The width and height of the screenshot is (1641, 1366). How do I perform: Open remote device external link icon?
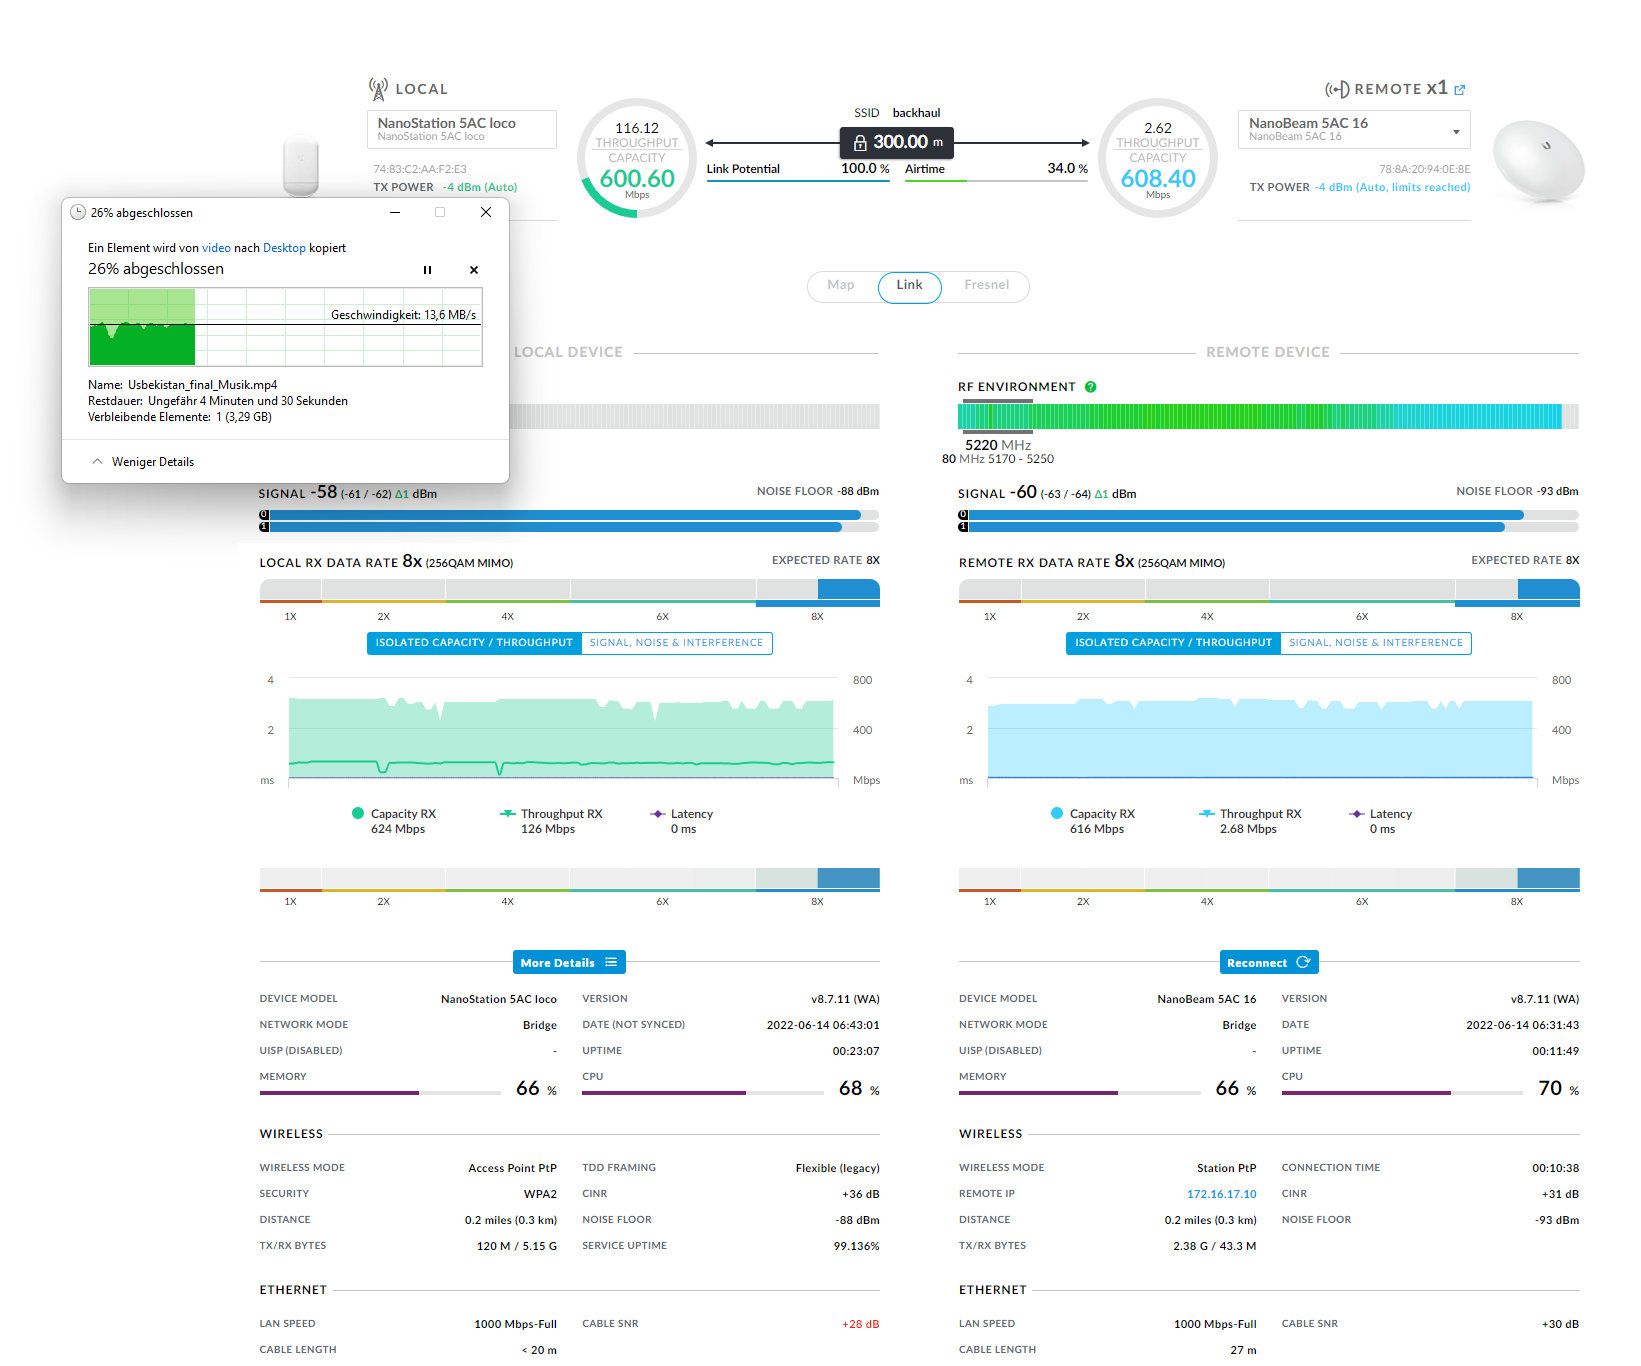tap(1460, 90)
